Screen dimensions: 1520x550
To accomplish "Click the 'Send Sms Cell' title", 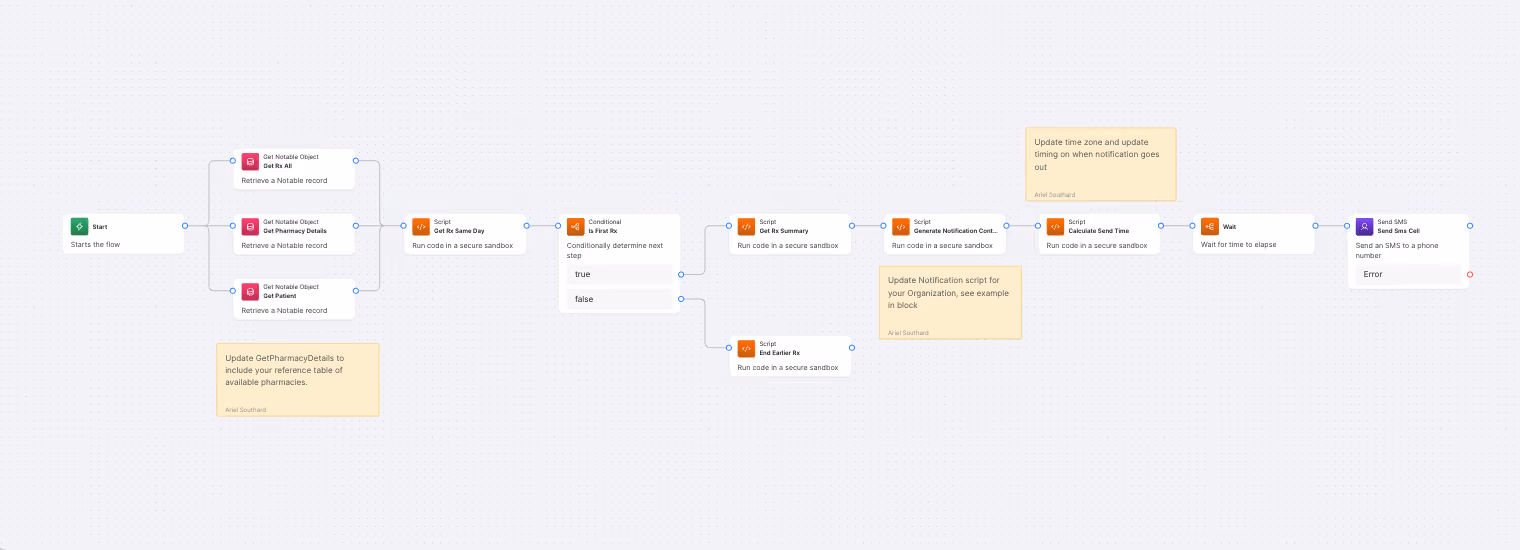I will 1398,231.
